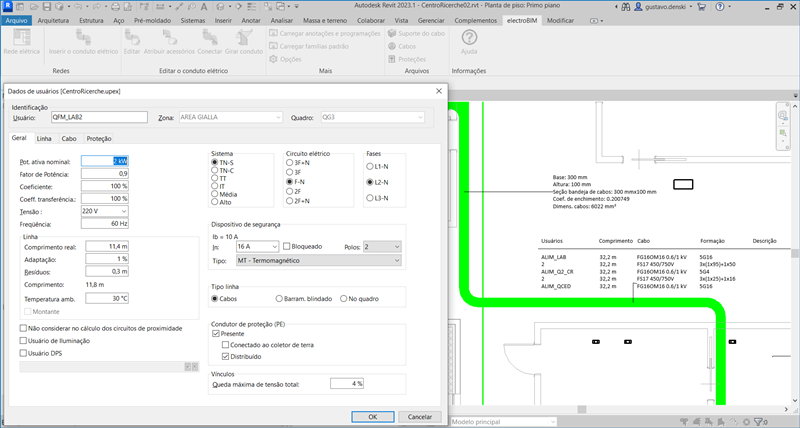This screenshot has height=428, width=800.
Task: Click the Rede elétrica ribbon icon
Action: [x=24, y=38]
